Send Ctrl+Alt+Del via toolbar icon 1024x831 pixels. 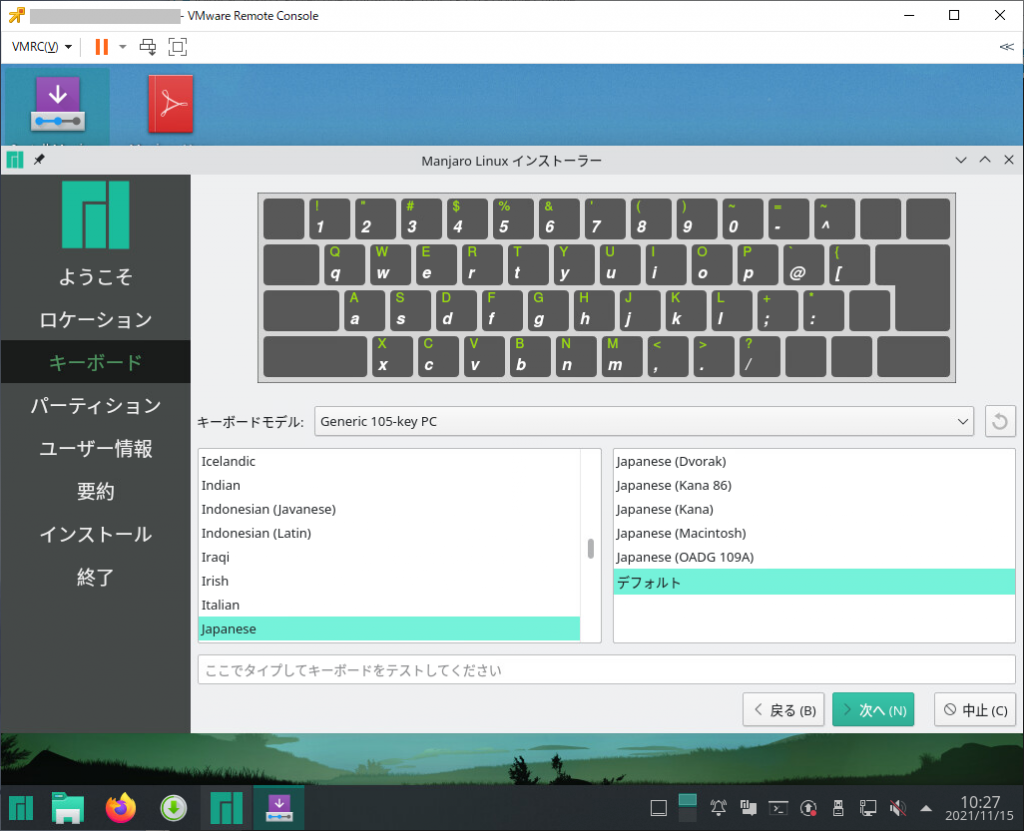point(148,46)
